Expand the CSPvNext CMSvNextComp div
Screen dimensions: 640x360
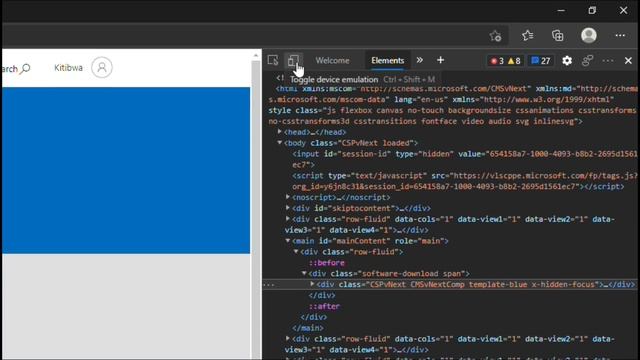tap(312, 284)
